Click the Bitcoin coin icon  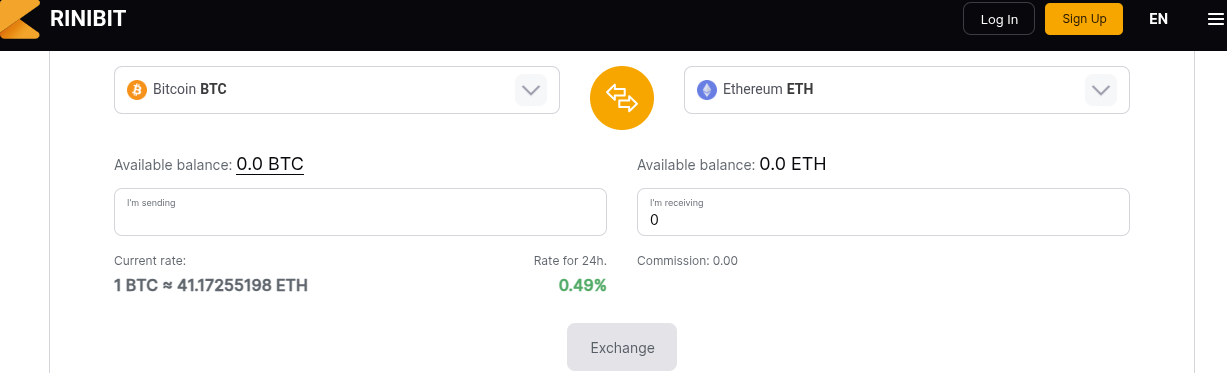point(137,90)
